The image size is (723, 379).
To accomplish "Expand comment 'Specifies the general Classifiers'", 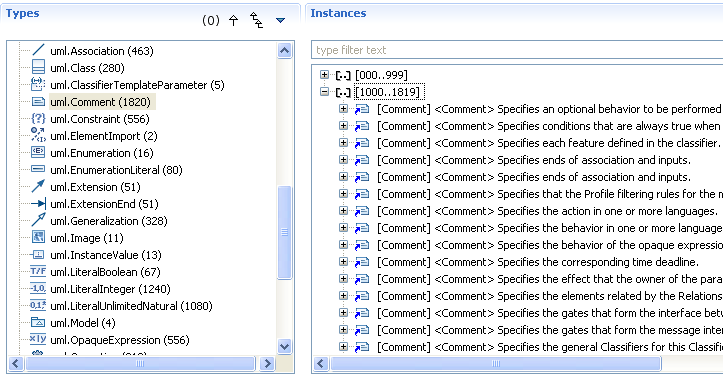I will [343, 347].
